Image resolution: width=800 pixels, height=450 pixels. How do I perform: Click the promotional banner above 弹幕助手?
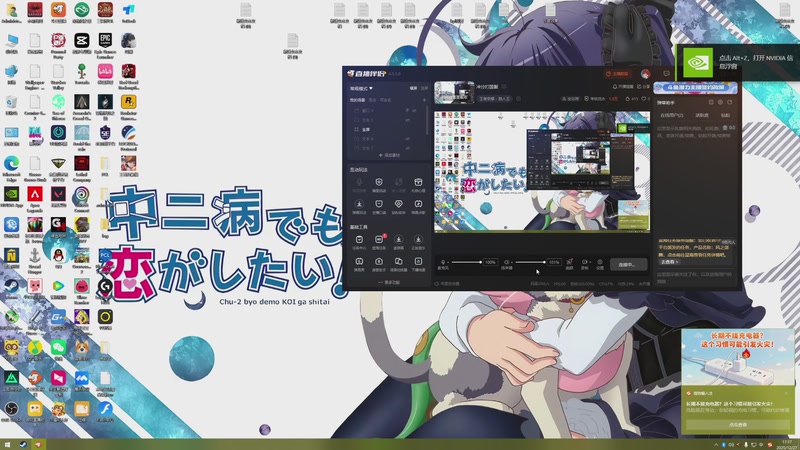(x=695, y=88)
